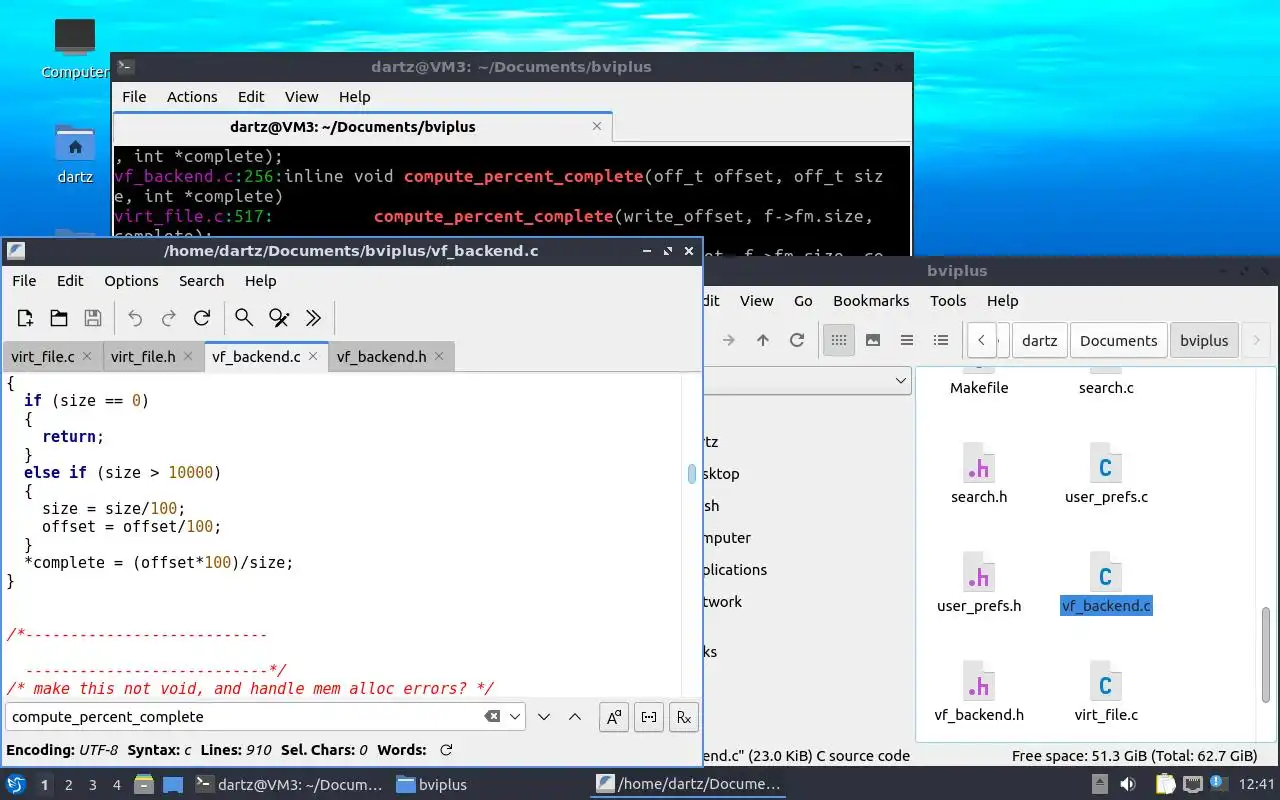1280x800 pixels.
Task: Jump to previous search match arrow
Action: coord(575,717)
